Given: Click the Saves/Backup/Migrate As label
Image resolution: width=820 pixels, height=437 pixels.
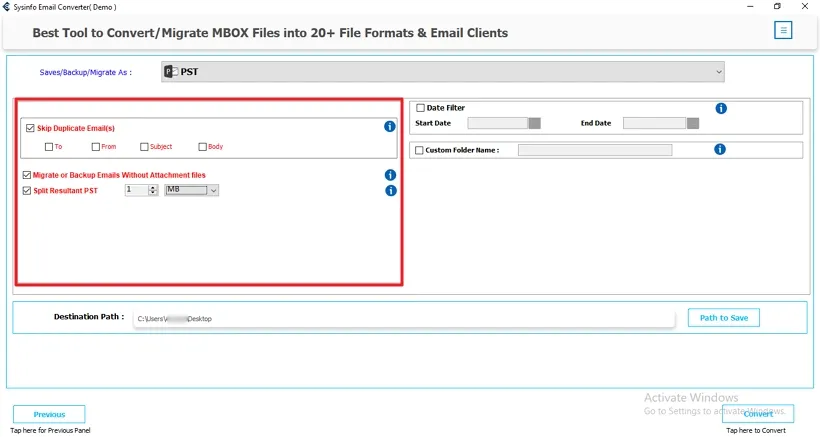Looking at the screenshot, I should coord(86,73).
